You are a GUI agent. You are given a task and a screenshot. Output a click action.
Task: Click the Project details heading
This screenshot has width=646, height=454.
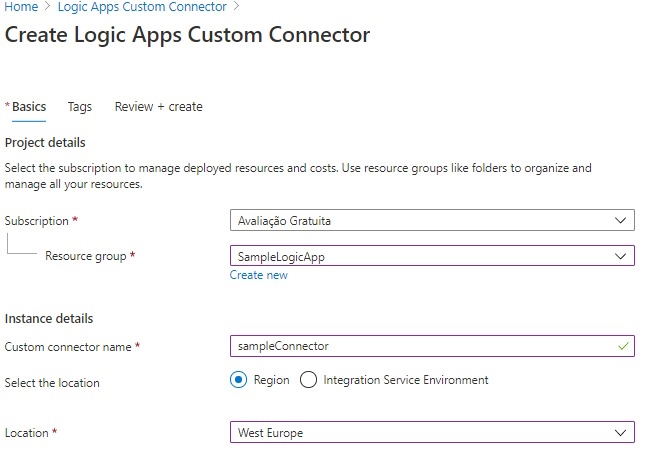pyautogui.click(x=45, y=143)
